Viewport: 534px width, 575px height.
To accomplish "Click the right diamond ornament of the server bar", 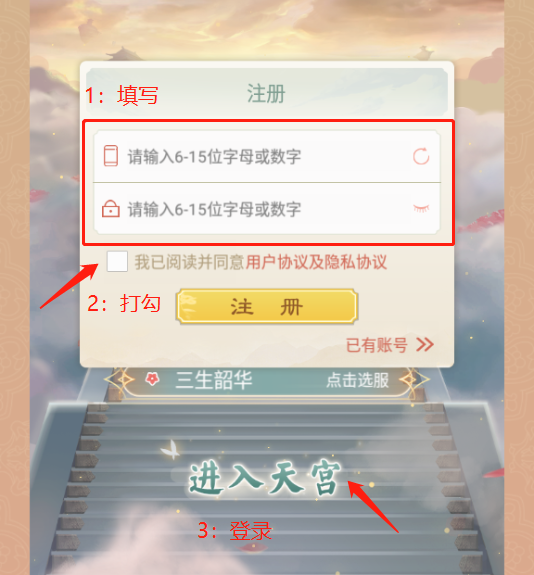I will pos(414,380).
